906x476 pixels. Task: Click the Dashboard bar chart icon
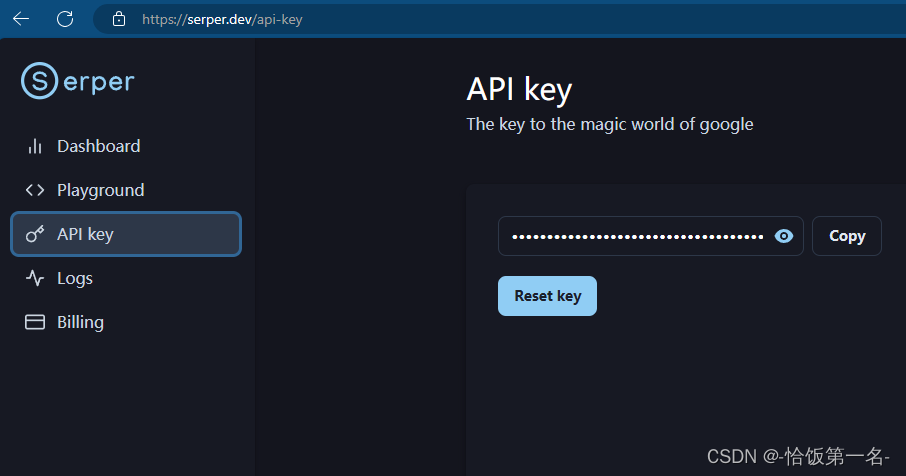pos(35,146)
